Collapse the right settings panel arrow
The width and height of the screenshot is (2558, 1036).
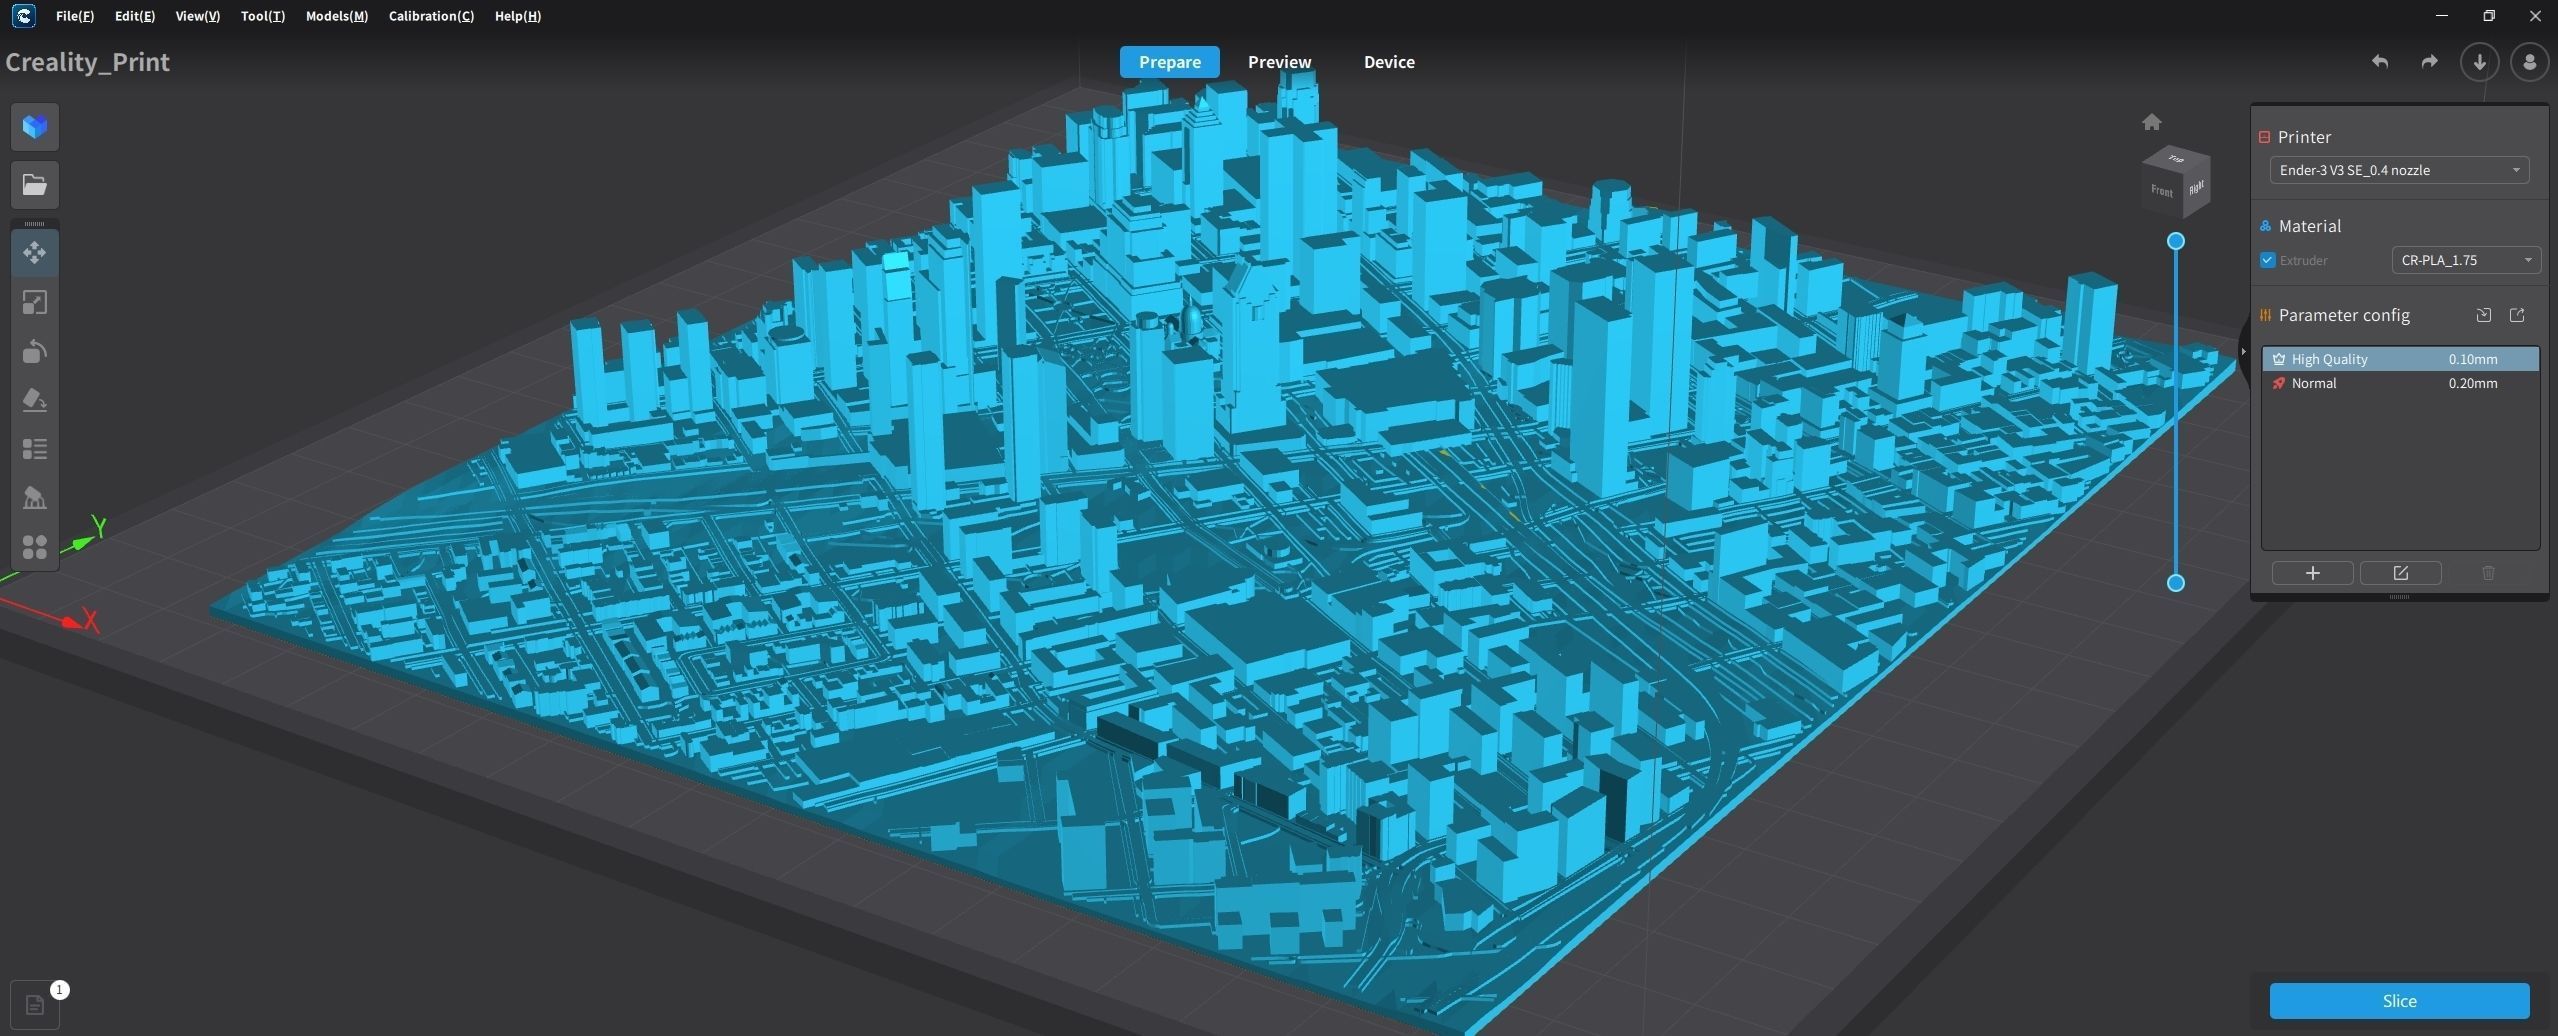pos(2244,351)
